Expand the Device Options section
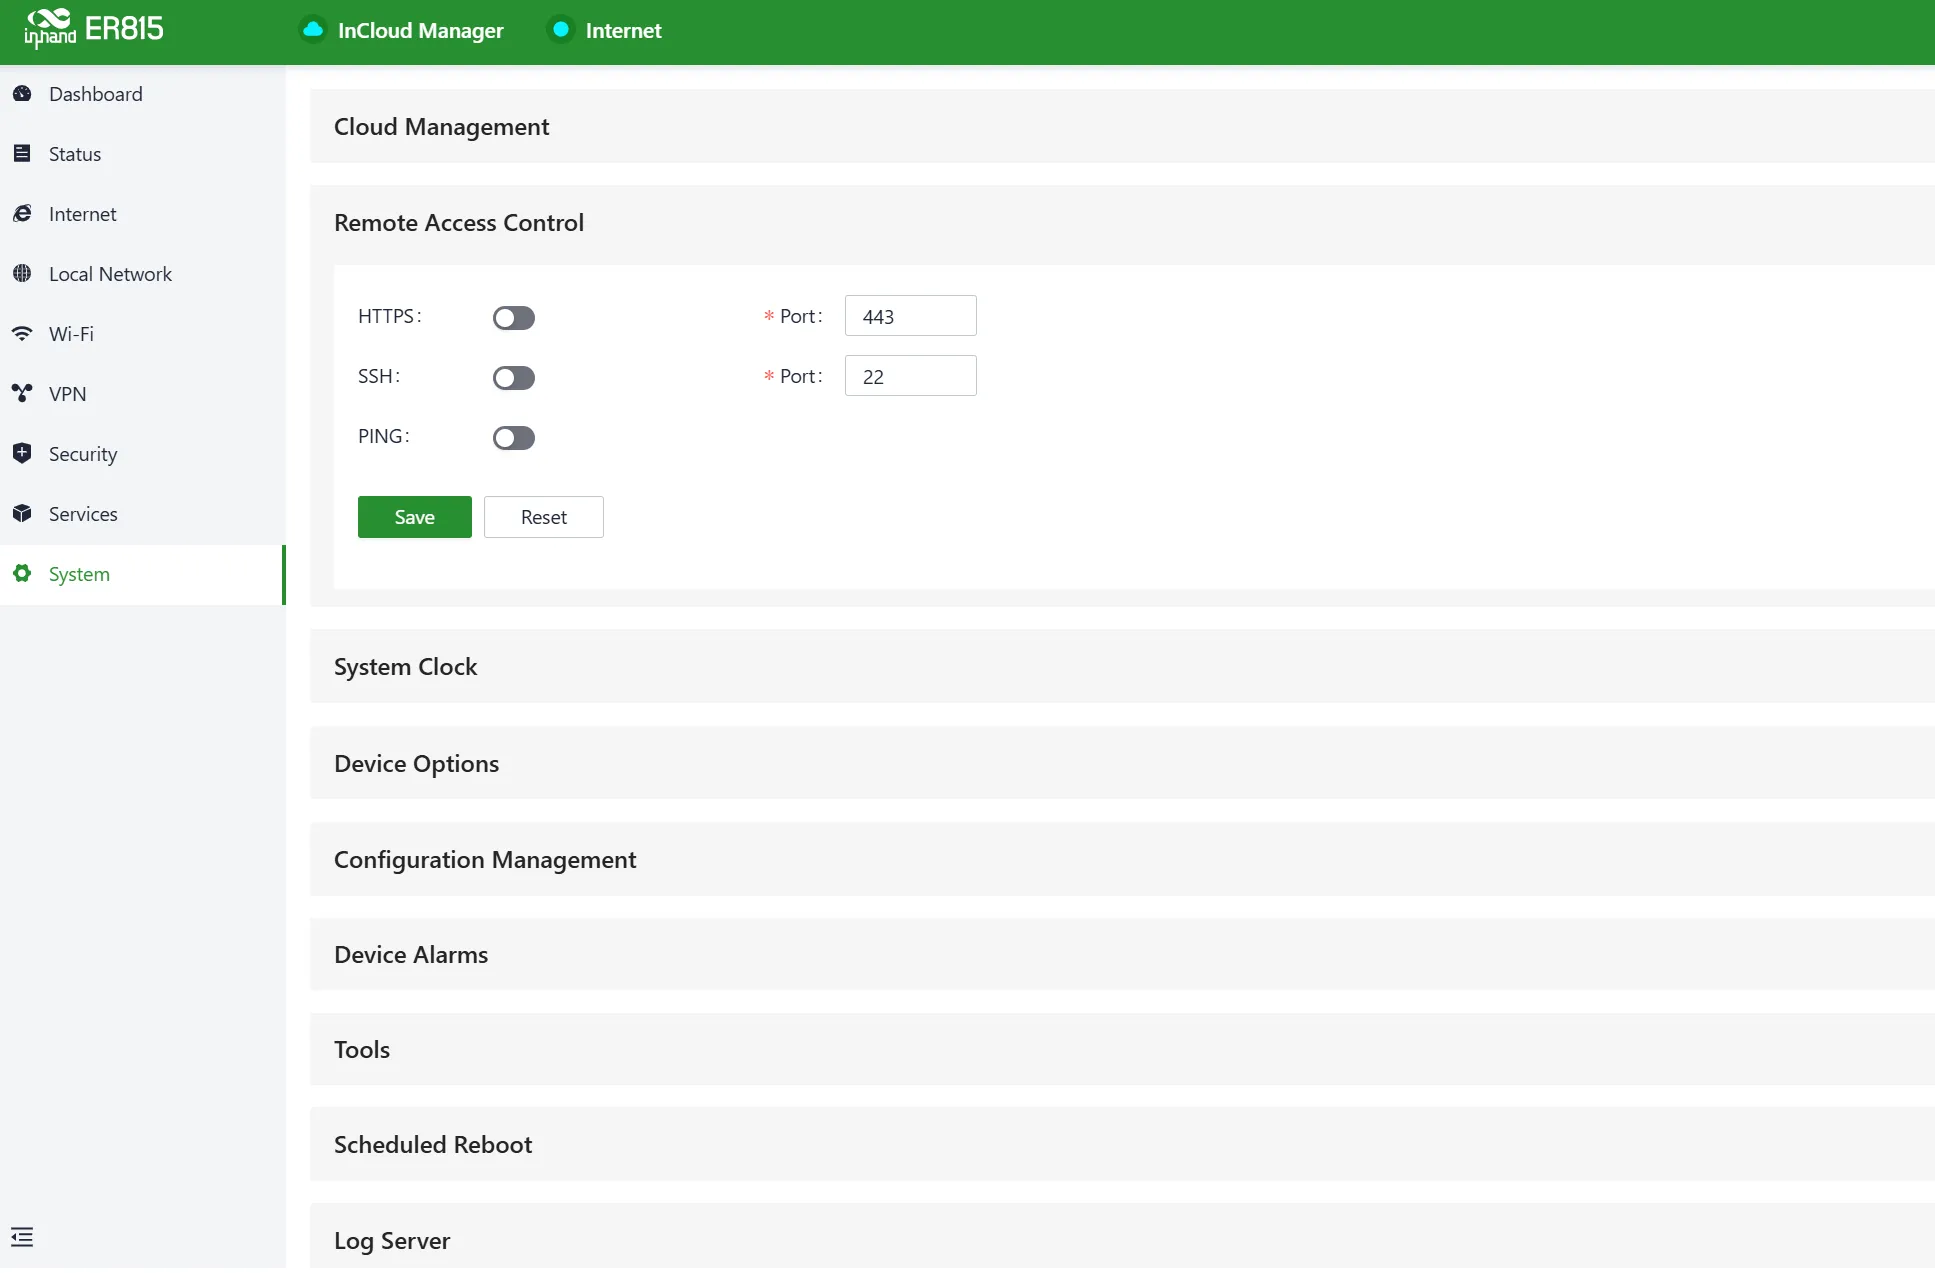This screenshot has width=1935, height=1273. pos(1122,764)
